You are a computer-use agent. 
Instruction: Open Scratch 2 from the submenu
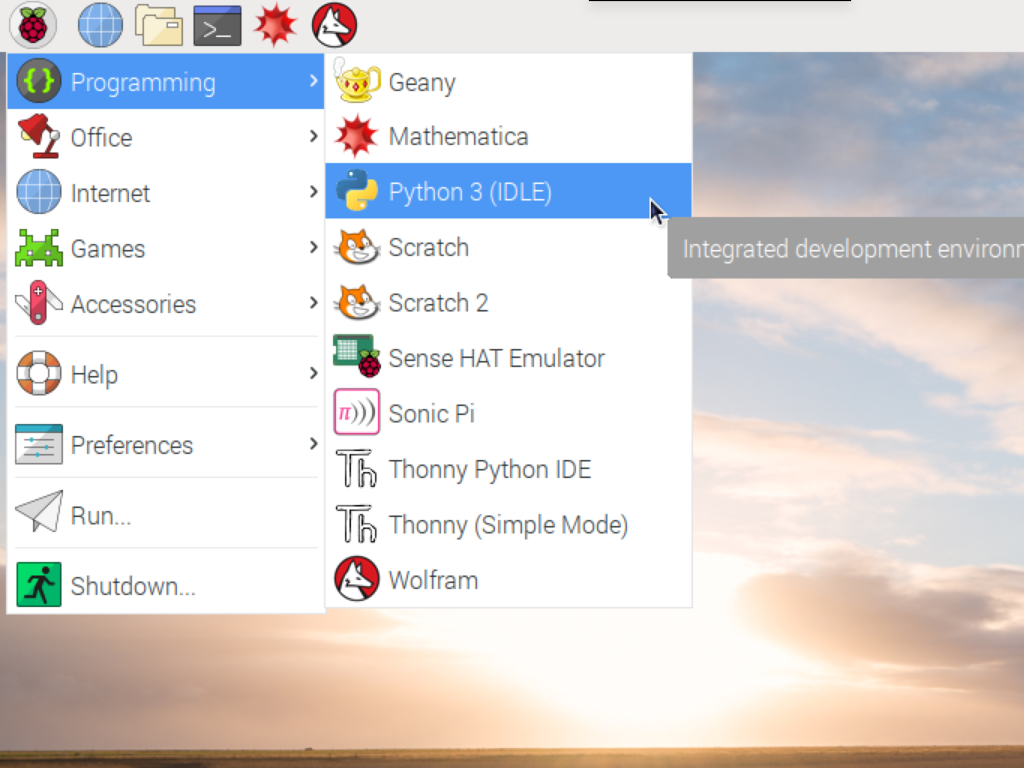click(x=508, y=302)
